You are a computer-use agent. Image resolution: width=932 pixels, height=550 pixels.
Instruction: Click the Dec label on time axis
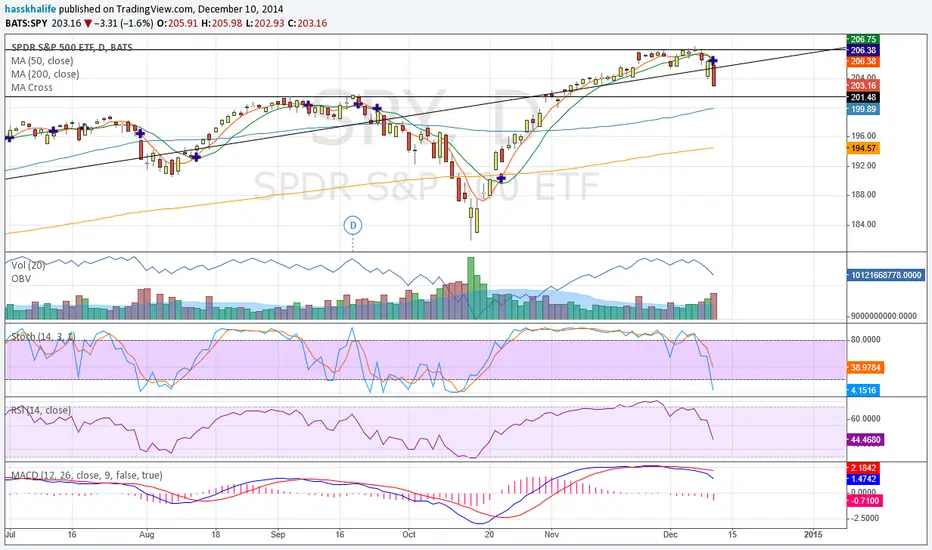click(670, 534)
